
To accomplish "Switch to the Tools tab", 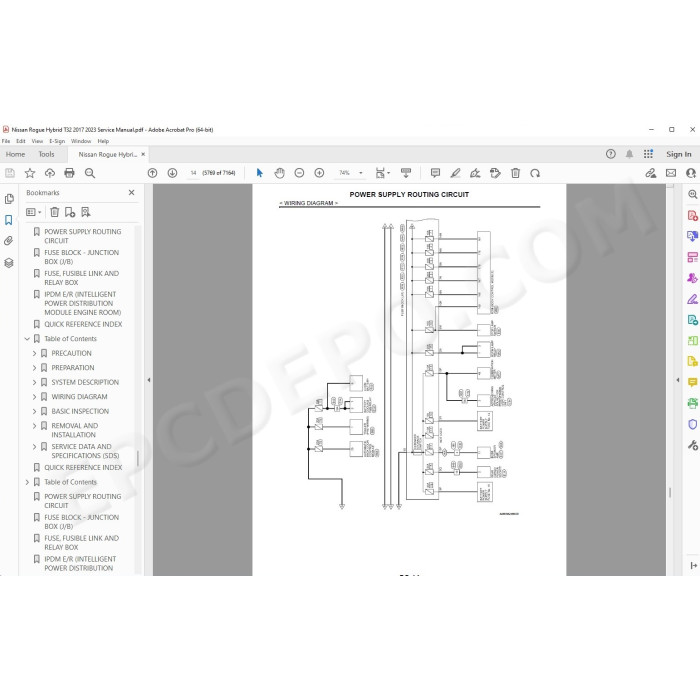I will tap(46, 154).
